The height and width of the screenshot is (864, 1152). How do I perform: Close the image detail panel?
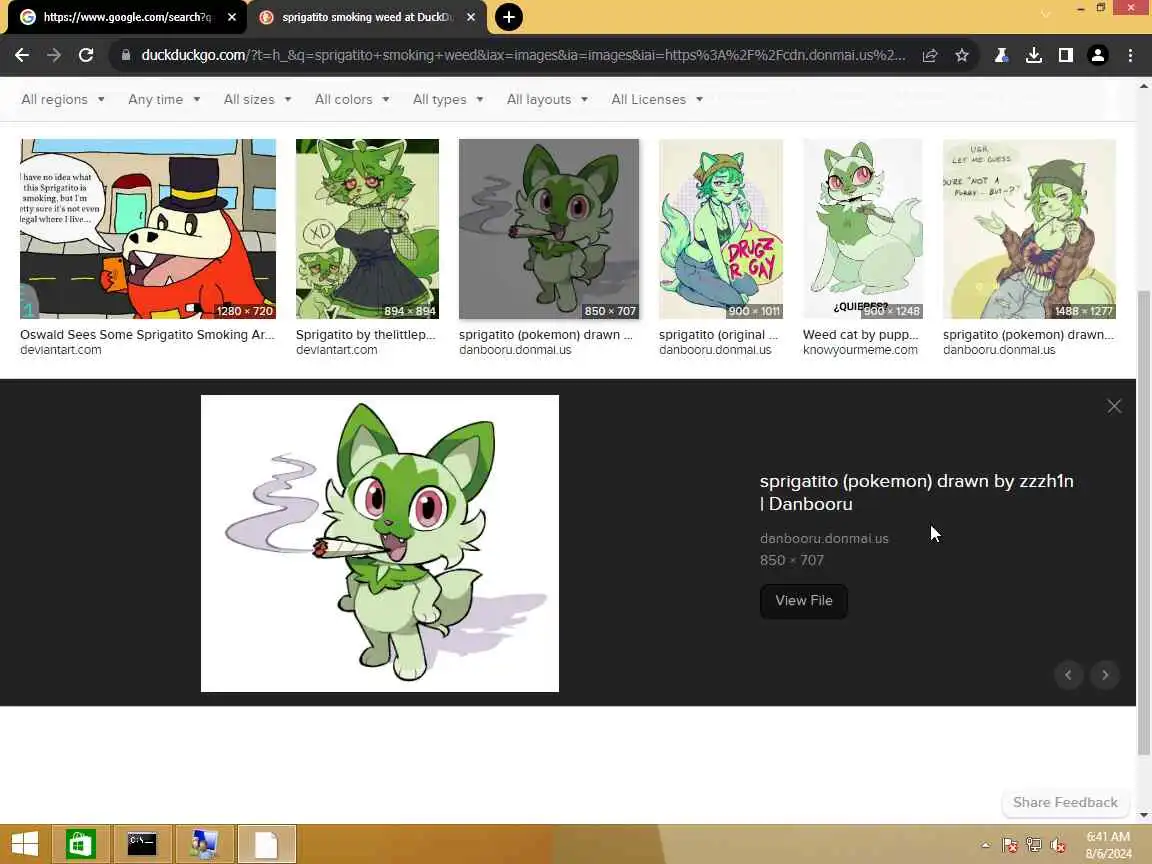(1114, 406)
